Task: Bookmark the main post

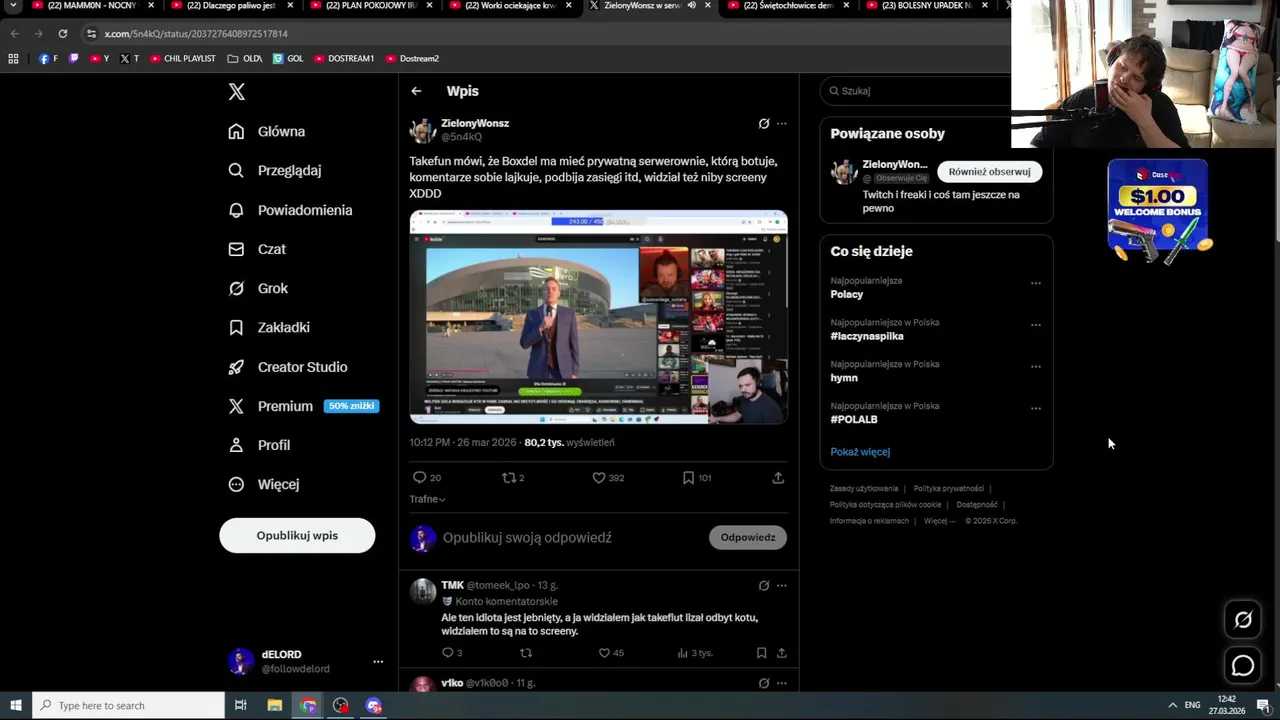Action: tap(697, 478)
